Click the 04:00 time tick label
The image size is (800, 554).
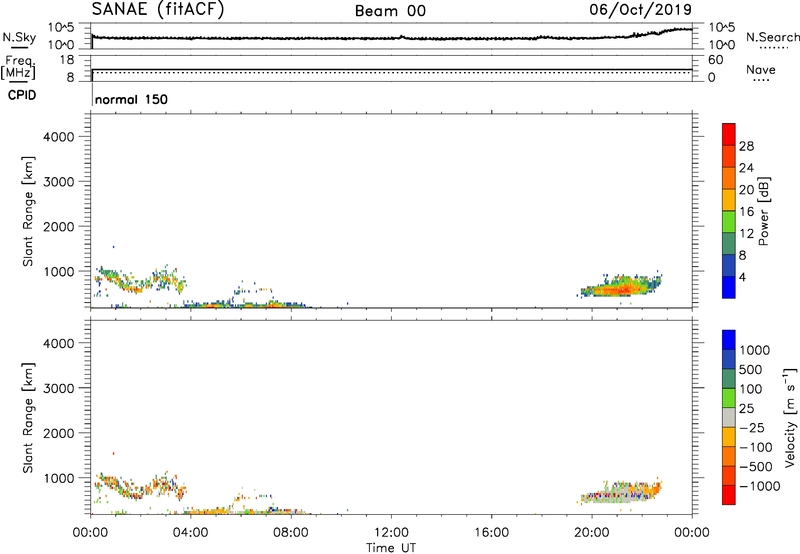[190, 533]
